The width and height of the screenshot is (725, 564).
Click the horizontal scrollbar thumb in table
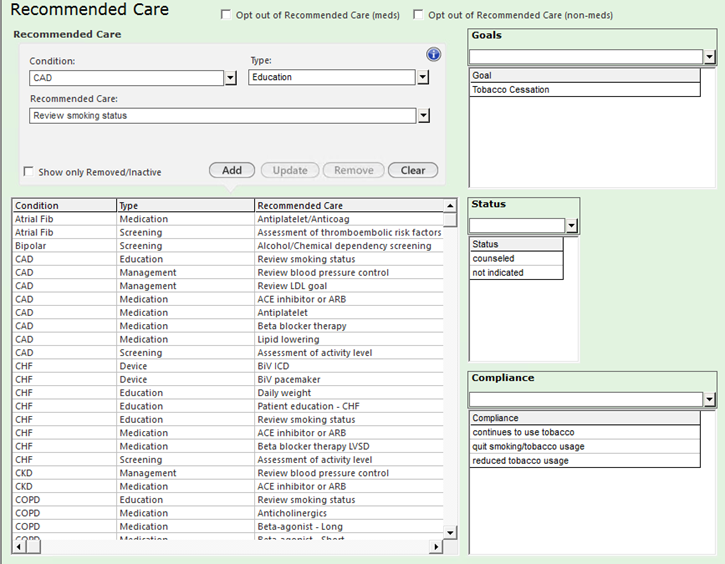[32, 547]
